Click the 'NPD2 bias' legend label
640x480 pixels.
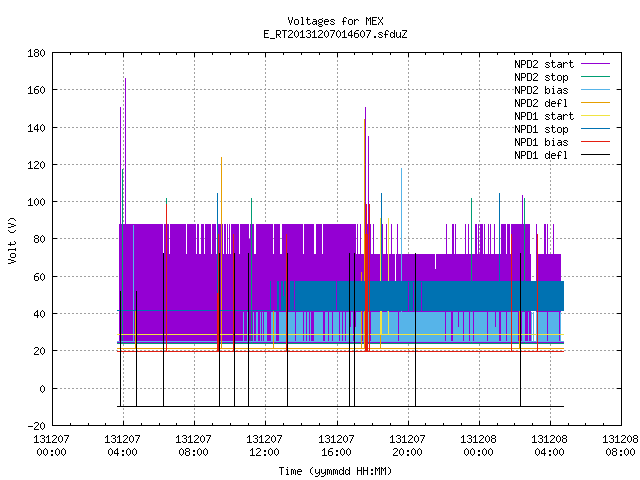(x=541, y=90)
